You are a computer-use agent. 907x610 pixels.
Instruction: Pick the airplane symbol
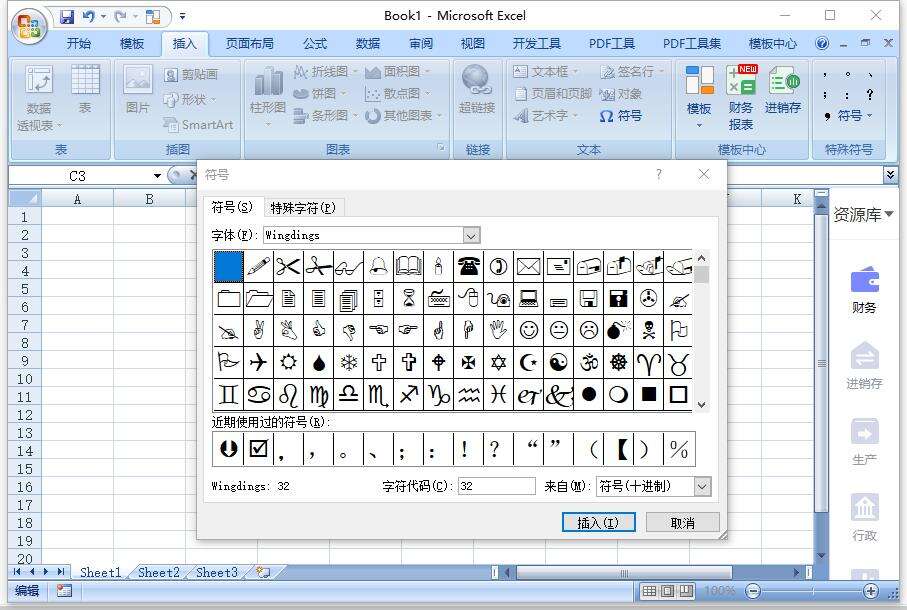(x=258, y=363)
